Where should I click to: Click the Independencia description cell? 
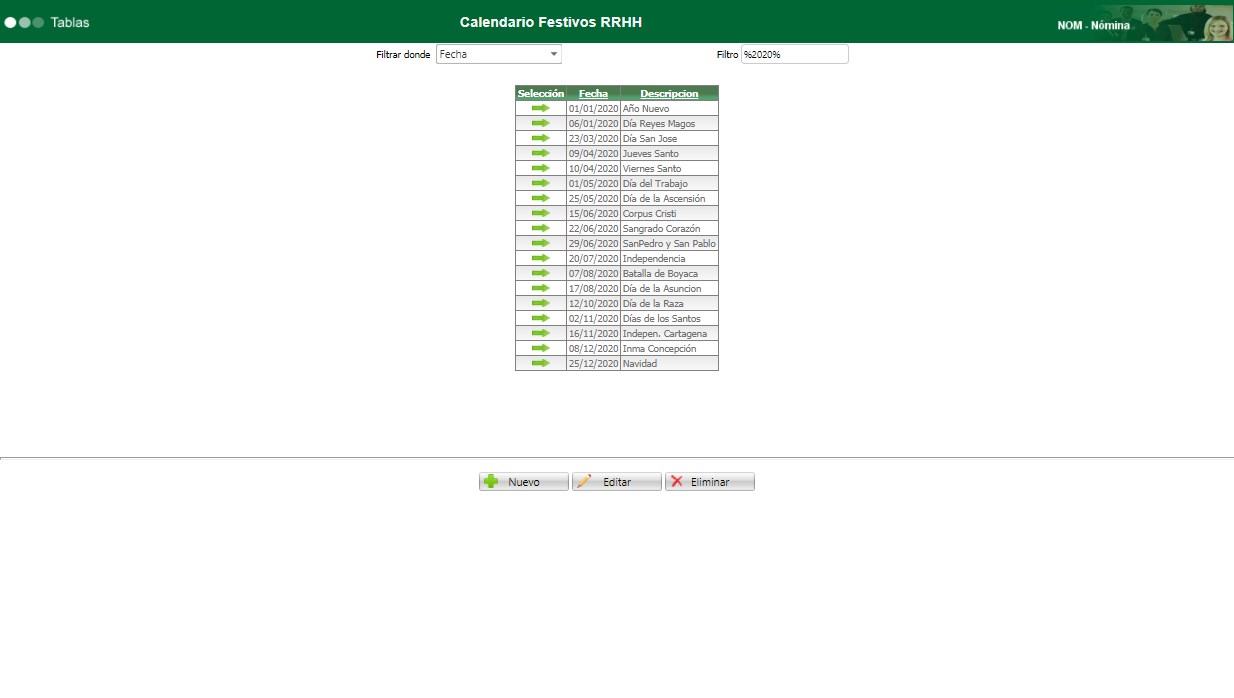[669, 258]
